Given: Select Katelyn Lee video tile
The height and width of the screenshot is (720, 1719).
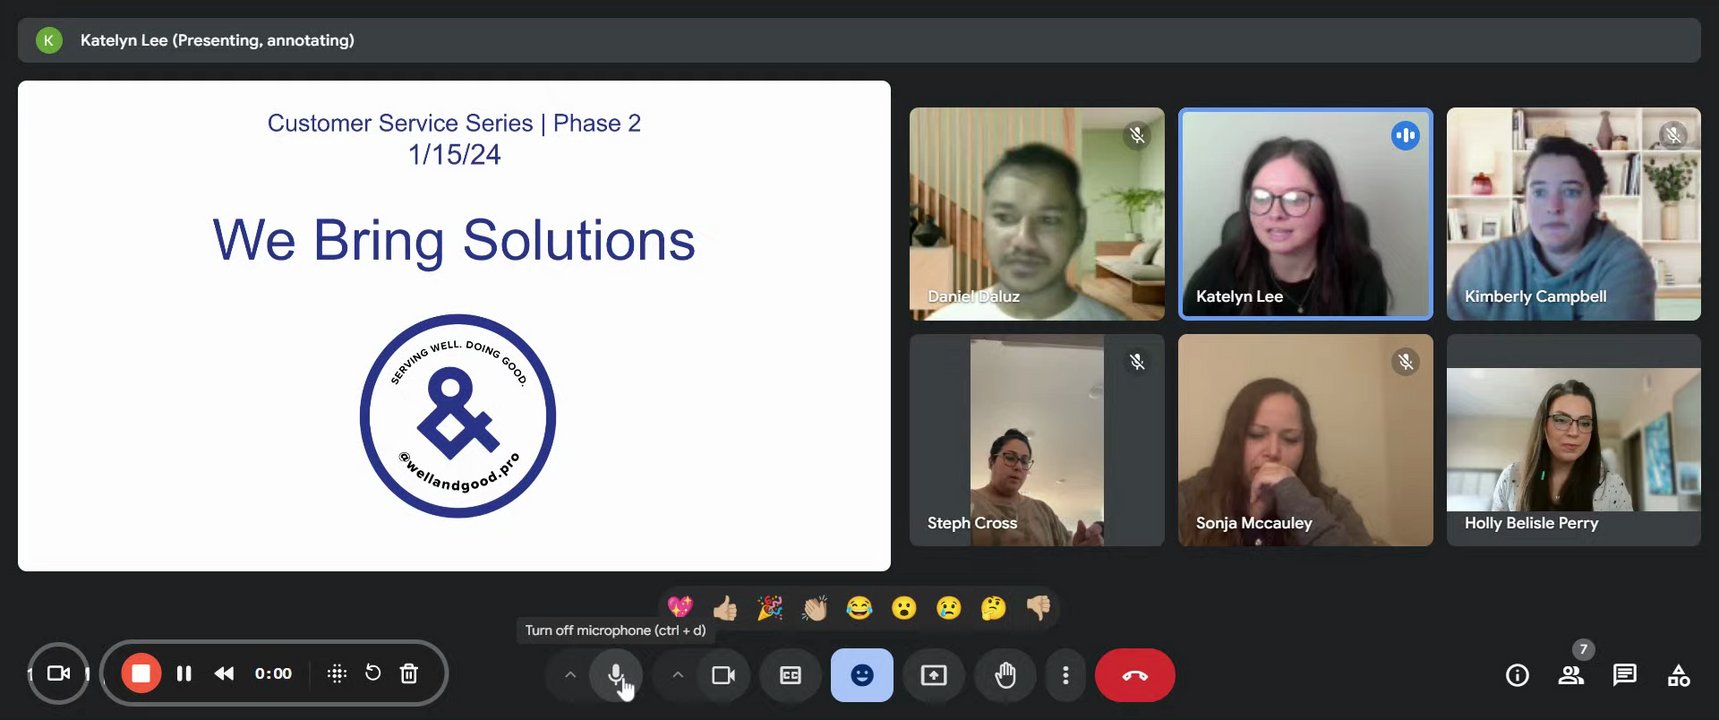Looking at the screenshot, I should pos(1305,214).
